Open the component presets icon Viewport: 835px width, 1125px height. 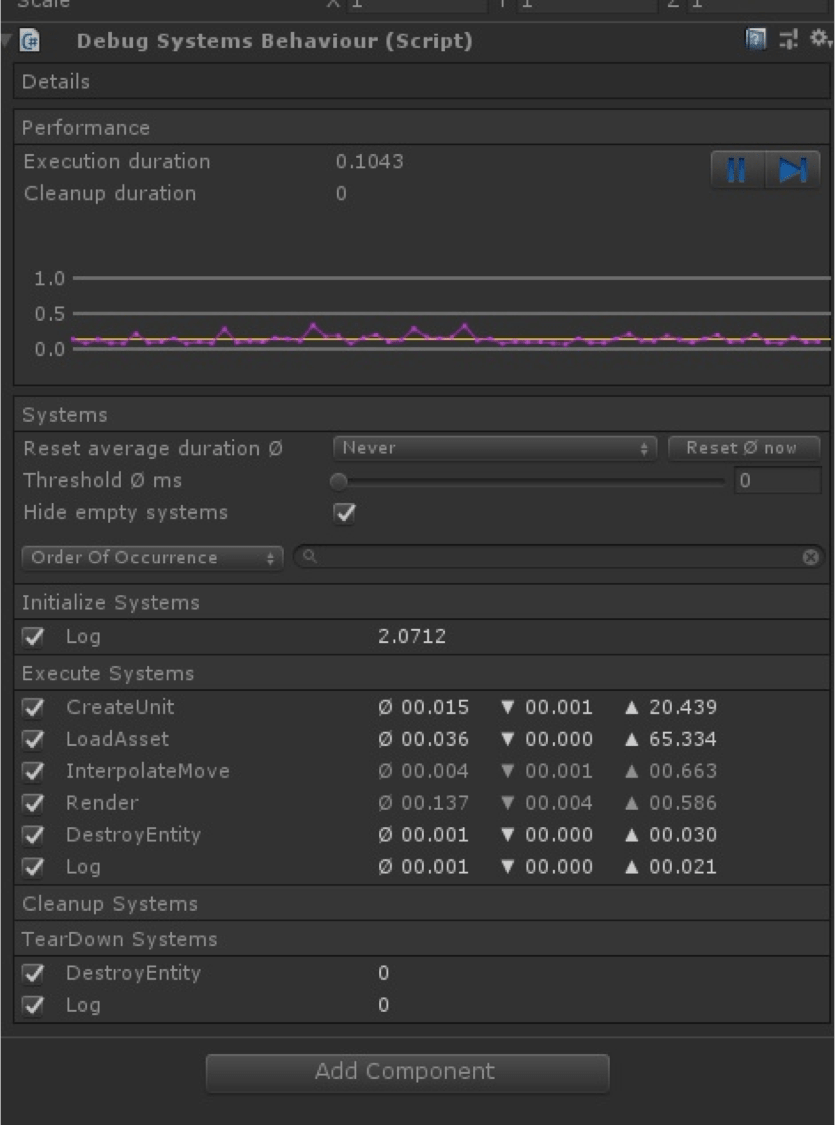pyautogui.click(x=788, y=40)
